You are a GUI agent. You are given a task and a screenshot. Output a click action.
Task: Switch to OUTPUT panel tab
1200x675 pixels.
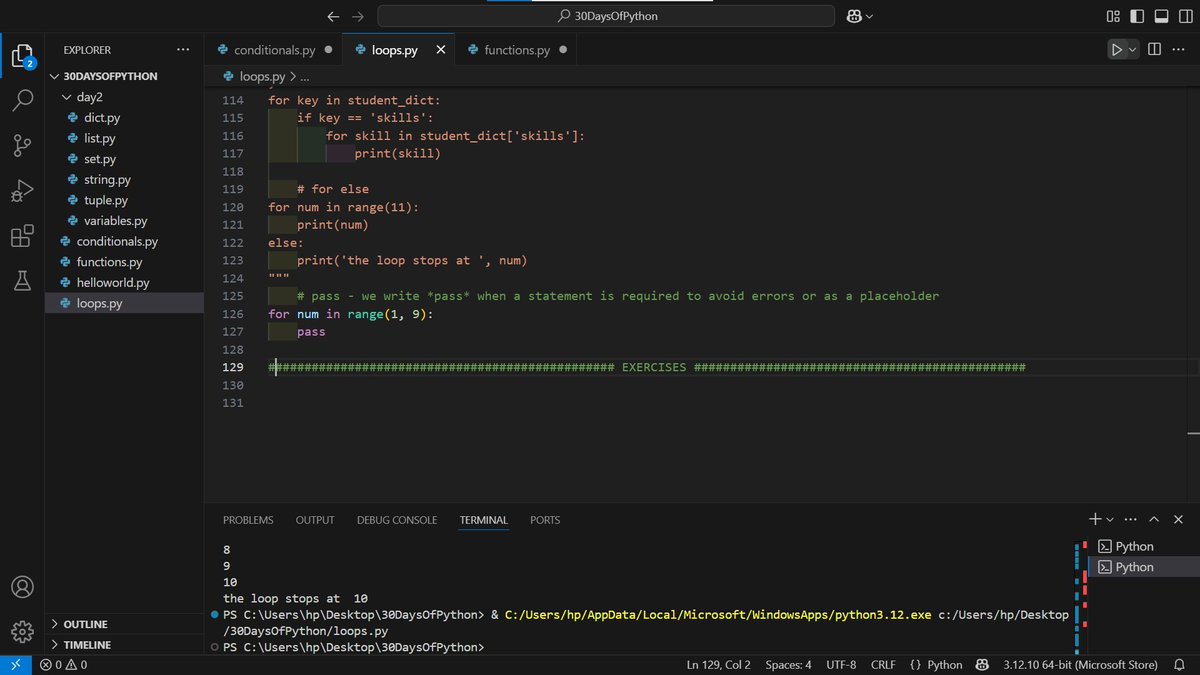315,520
